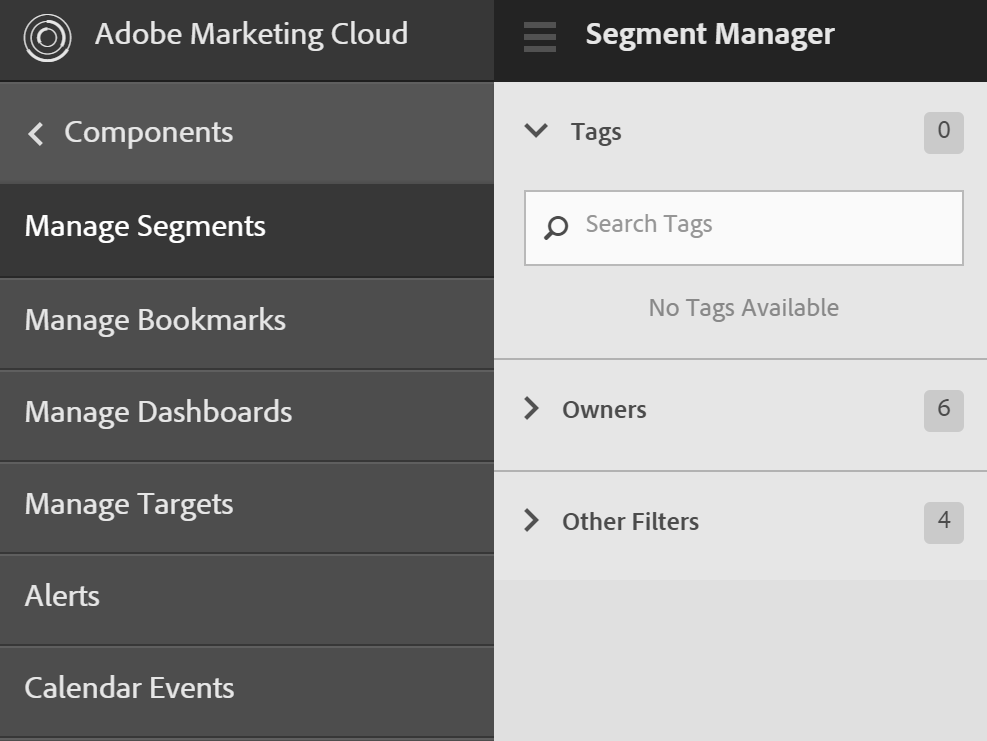Collapse the Tags section using its chevron
Screen dimensions: 987x741
[x=536, y=131]
